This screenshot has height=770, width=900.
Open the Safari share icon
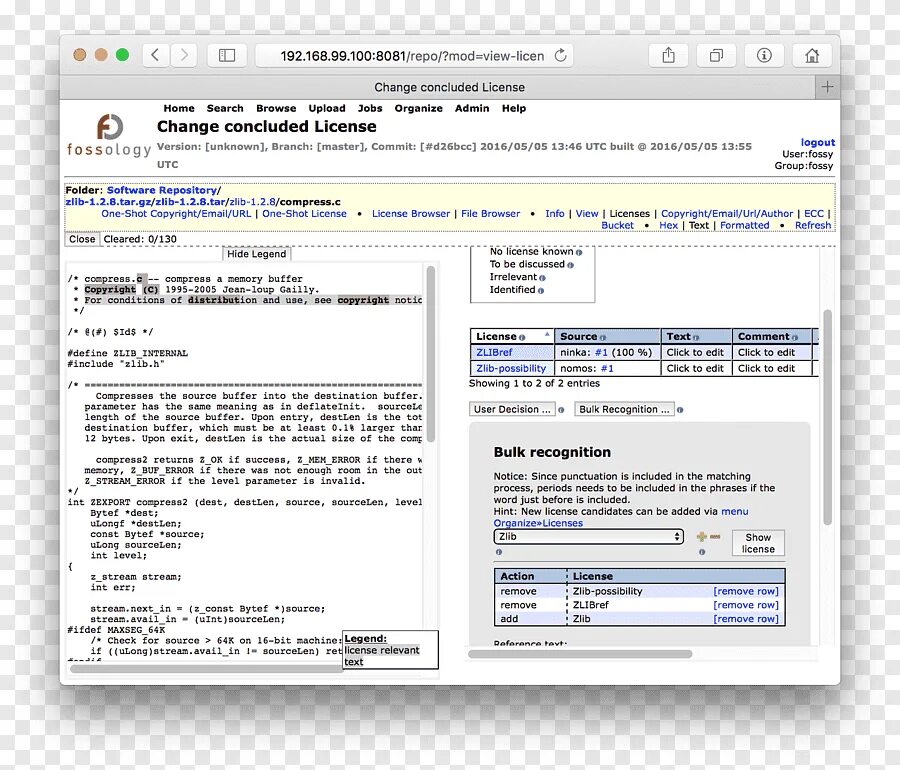tap(668, 55)
